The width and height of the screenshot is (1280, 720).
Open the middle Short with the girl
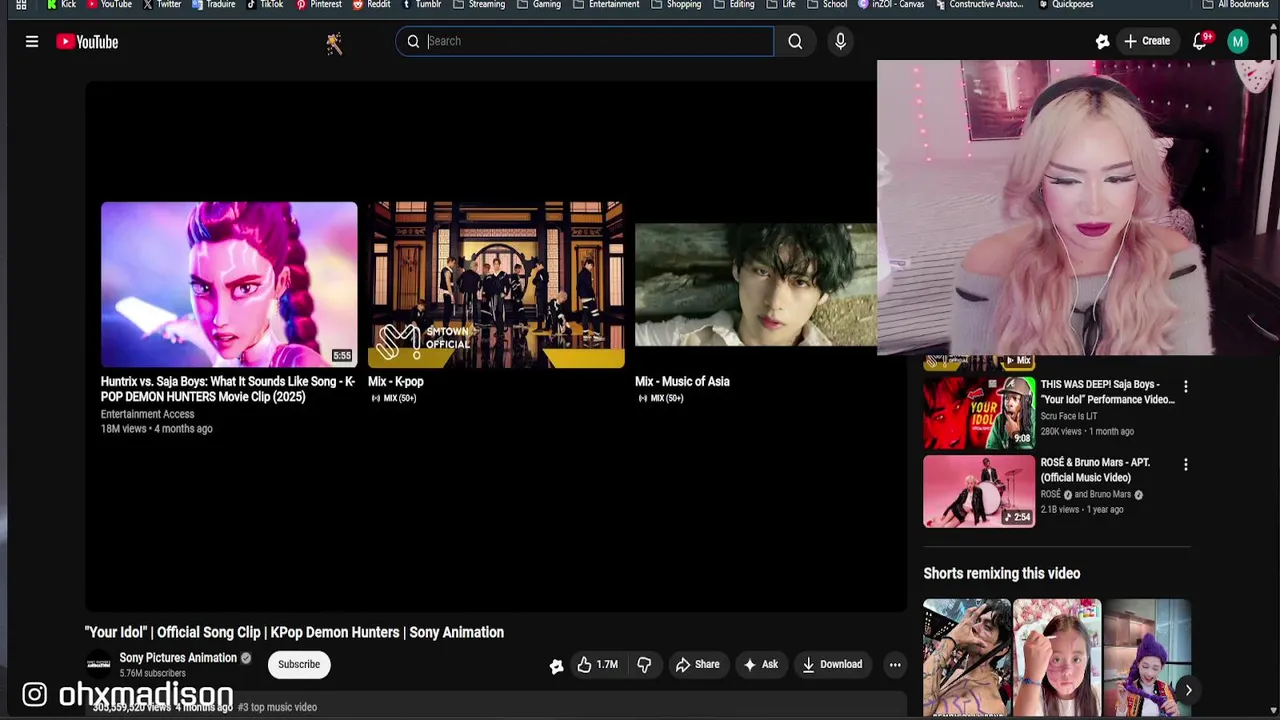(x=1057, y=657)
